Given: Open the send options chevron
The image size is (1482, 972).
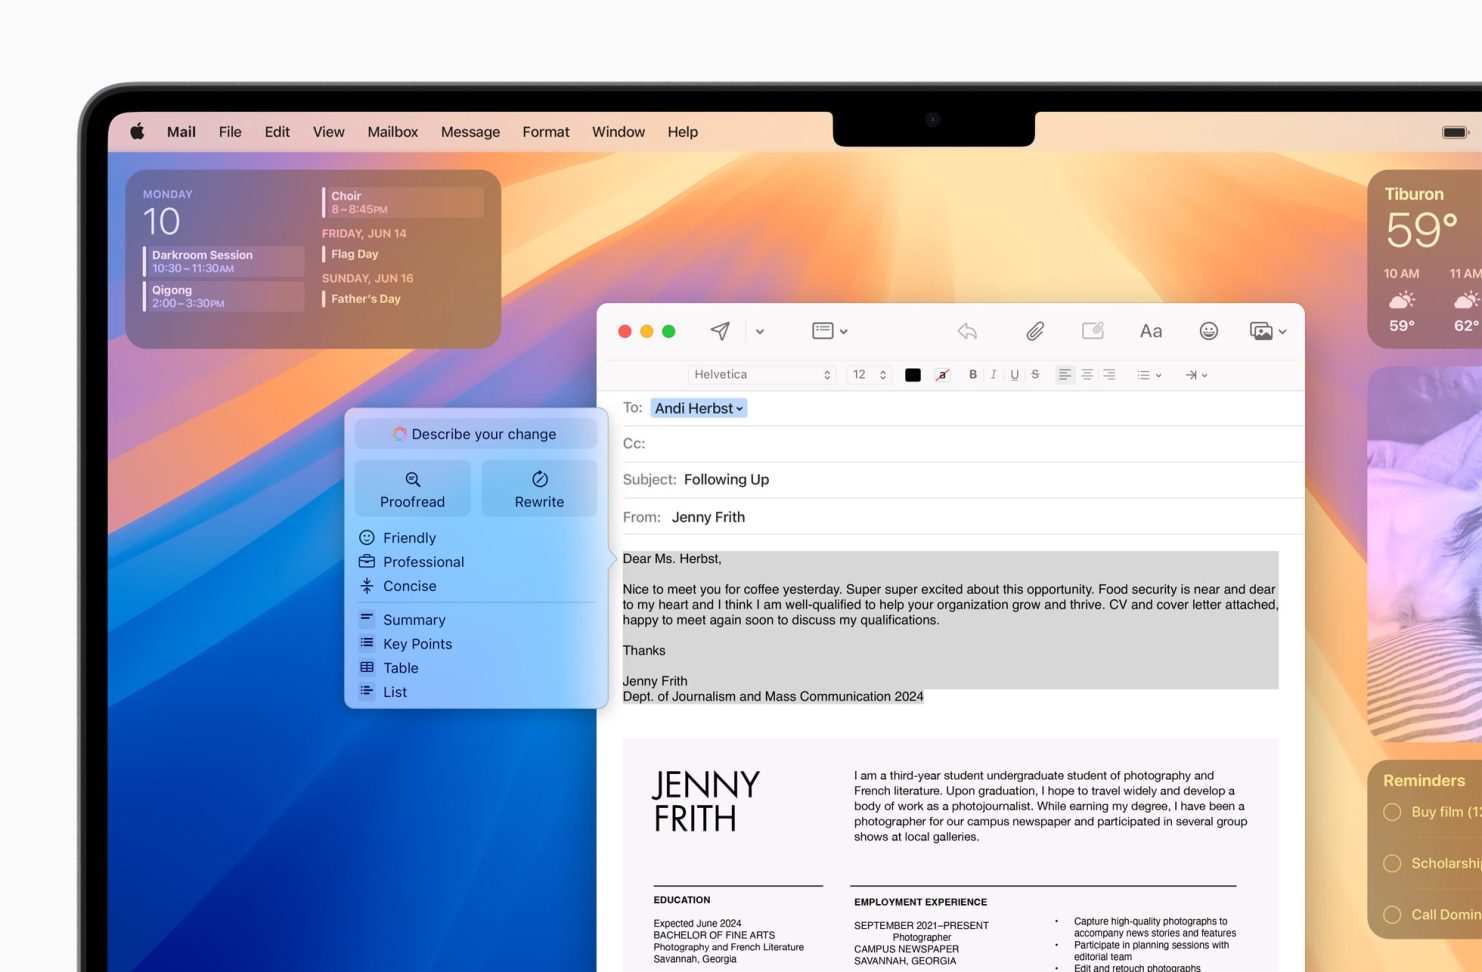Looking at the screenshot, I should tap(760, 332).
